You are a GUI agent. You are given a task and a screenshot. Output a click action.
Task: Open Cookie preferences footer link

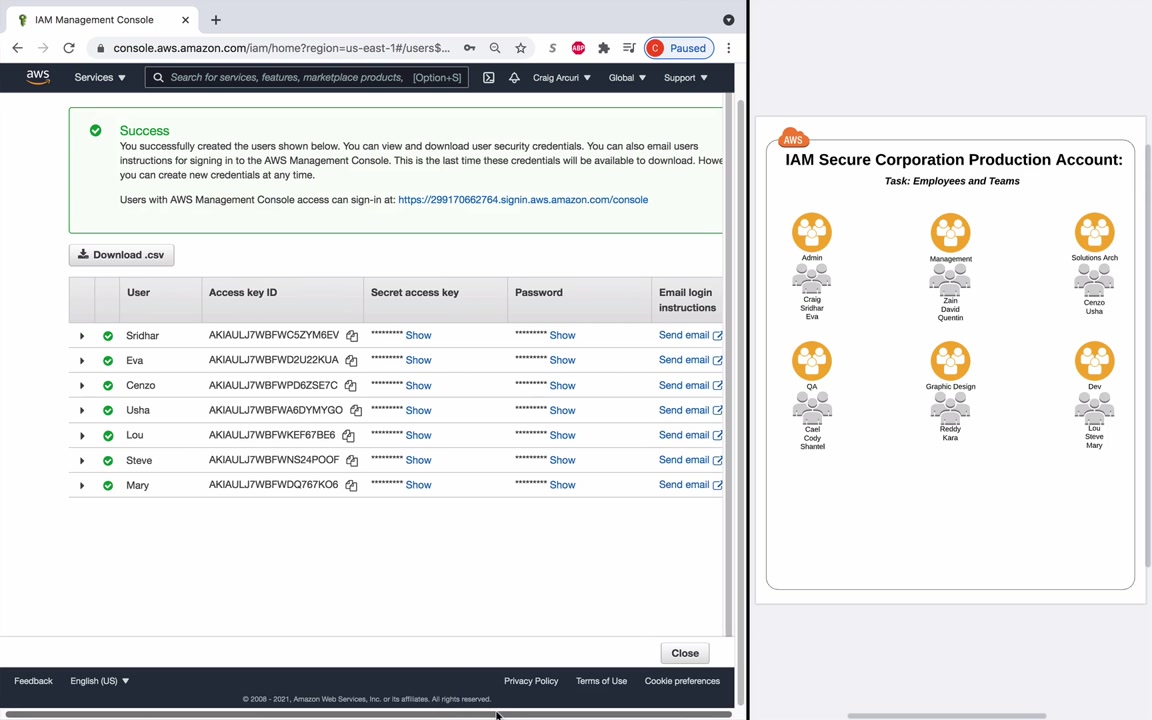pos(683,681)
